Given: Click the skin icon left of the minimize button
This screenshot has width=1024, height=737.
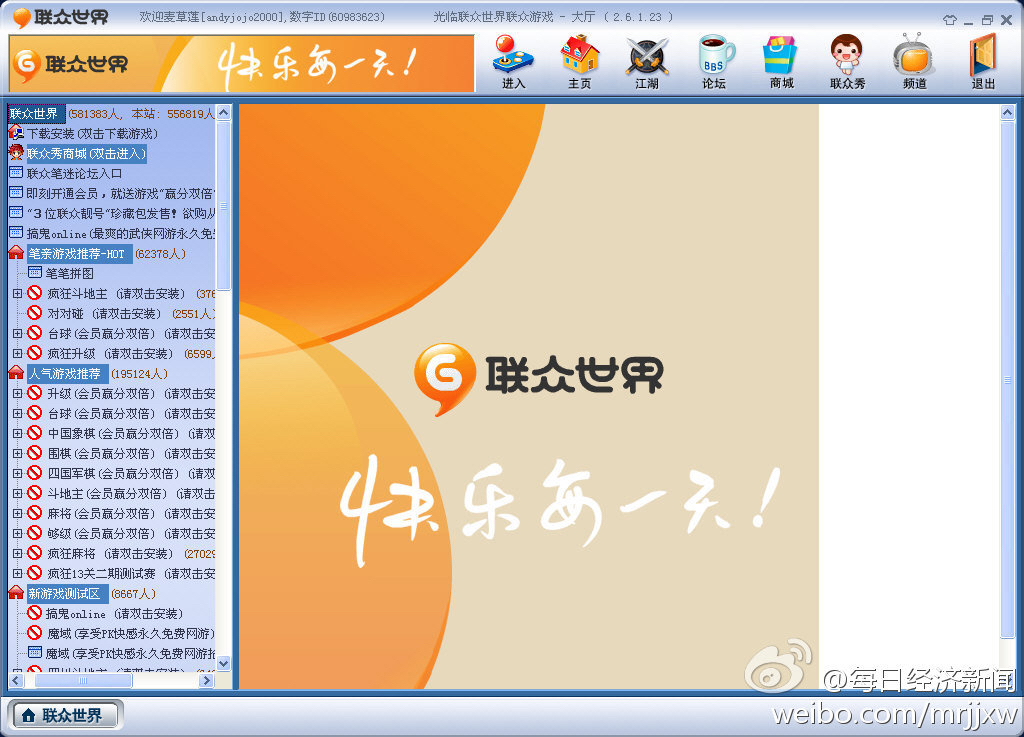Looking at the screenshot, I should pos(950,20).
